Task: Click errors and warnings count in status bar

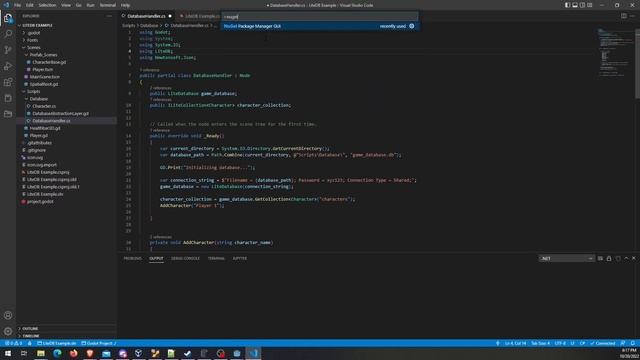Action: click(x=13, y=343)
